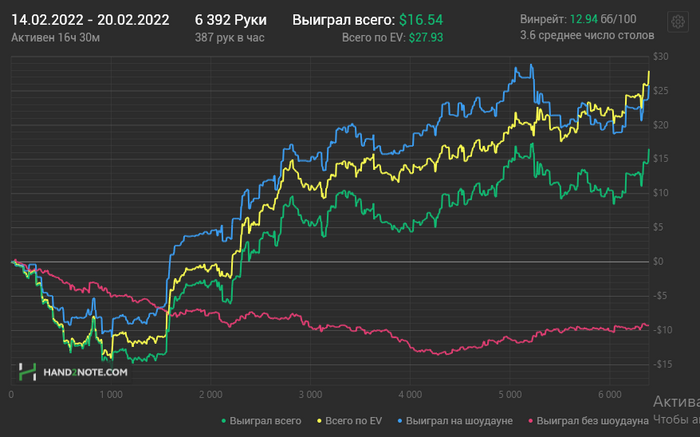The width and height of the screenshot is (700, 437).
Task: Click the winrate value 12.94
Action: coord(583,19)
